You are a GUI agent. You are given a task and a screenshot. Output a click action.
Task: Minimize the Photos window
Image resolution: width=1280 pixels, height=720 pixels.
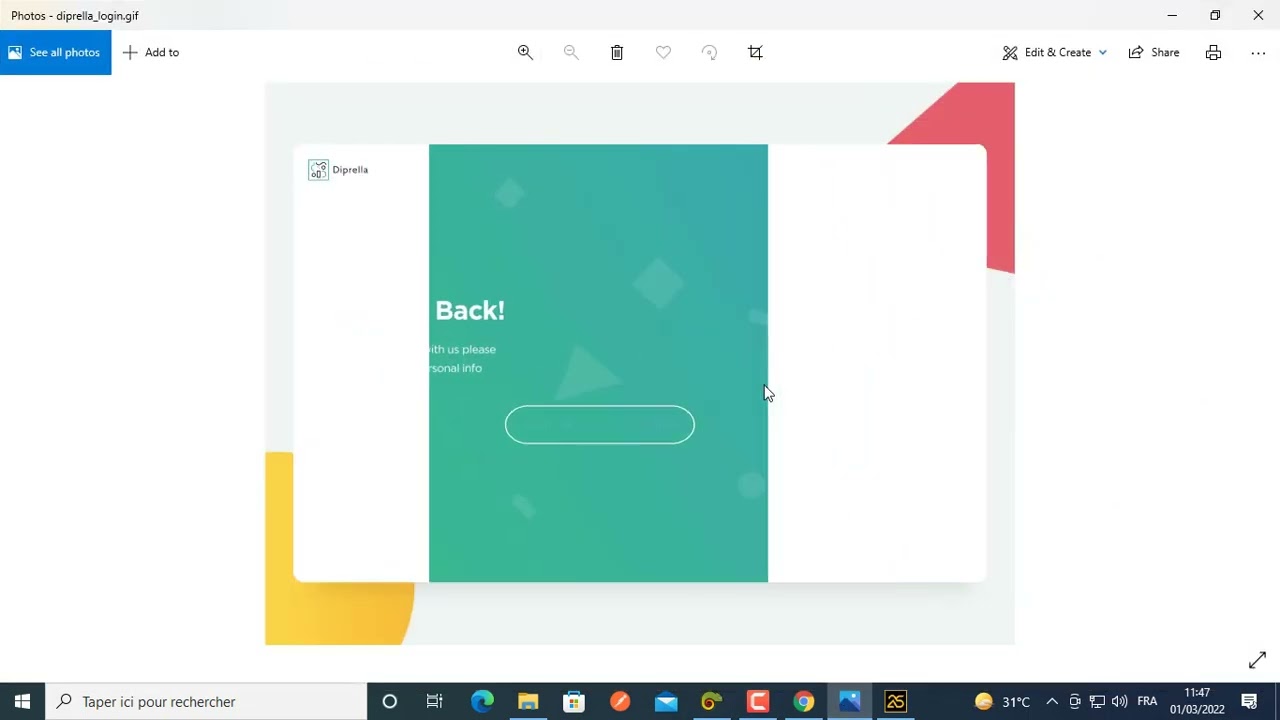[x=1172, y=15]
